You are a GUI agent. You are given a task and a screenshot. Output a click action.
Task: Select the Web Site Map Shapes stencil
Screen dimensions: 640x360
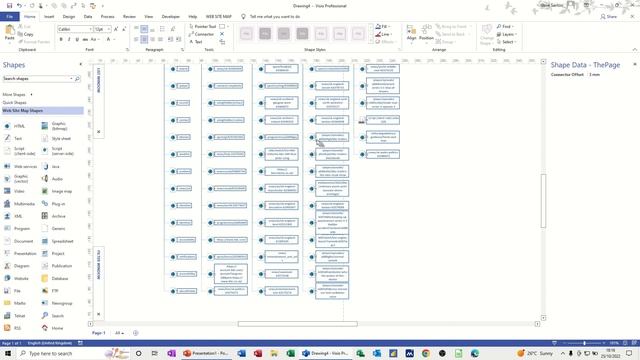click(x=42, y=111)
